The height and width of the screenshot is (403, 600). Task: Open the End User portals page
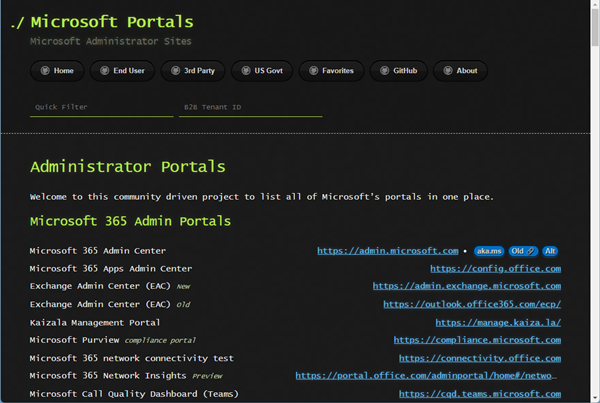(121, 71)
